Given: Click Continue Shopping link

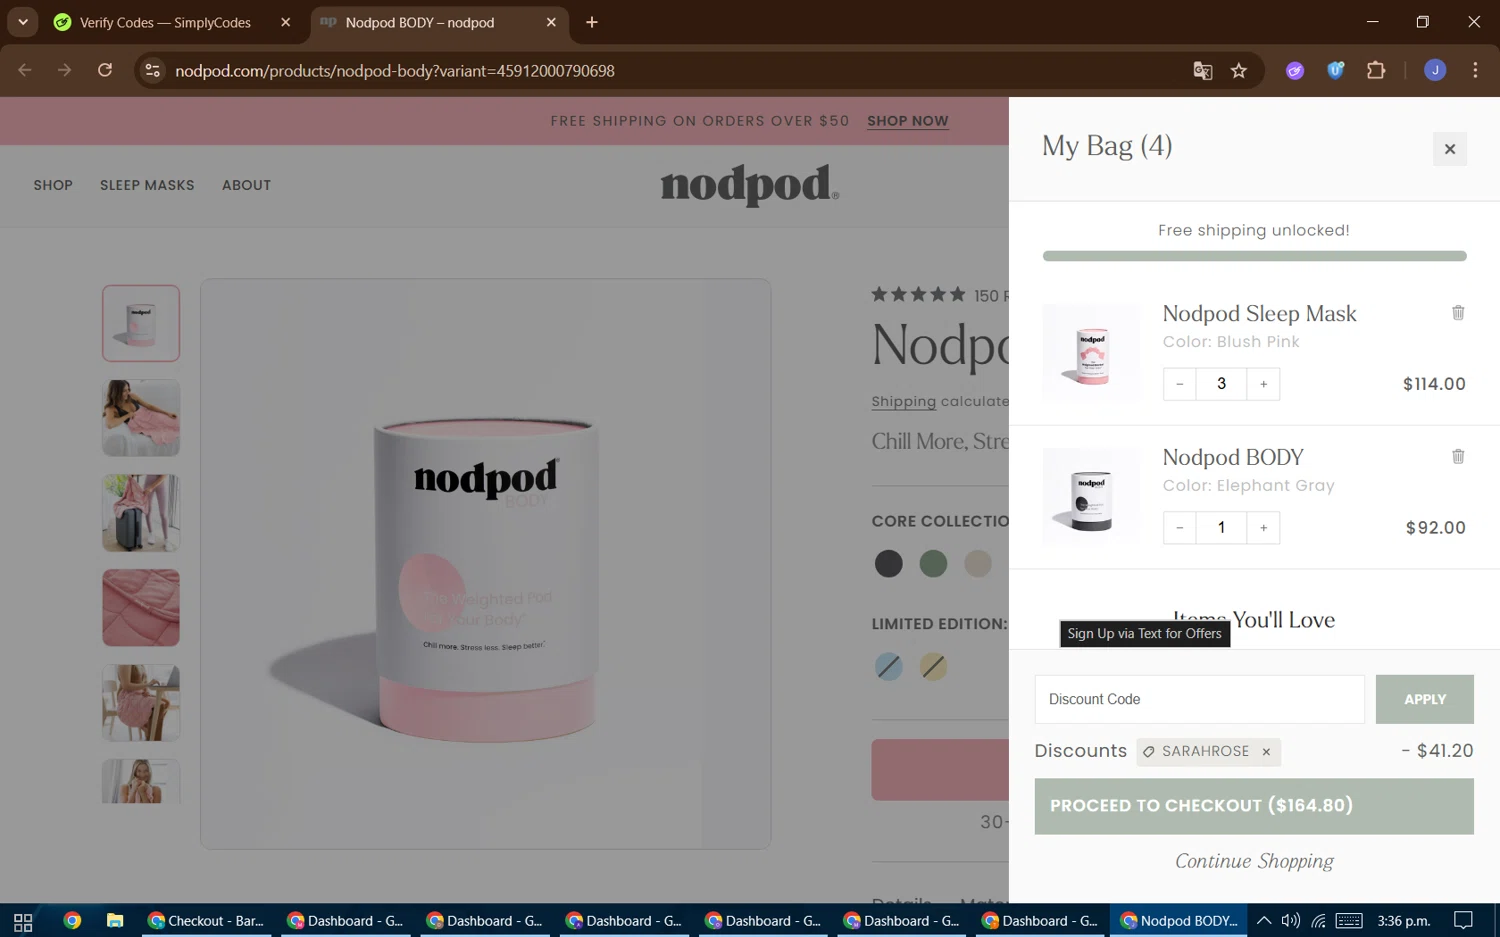Looking at the screenshot, I should 1254,861.
